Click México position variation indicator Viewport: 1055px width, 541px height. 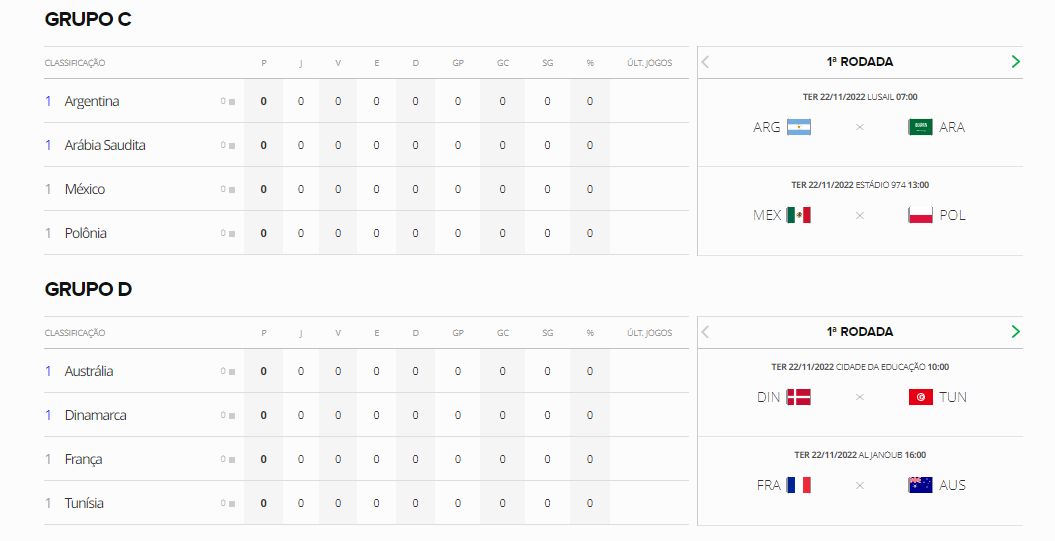(228, 189)
